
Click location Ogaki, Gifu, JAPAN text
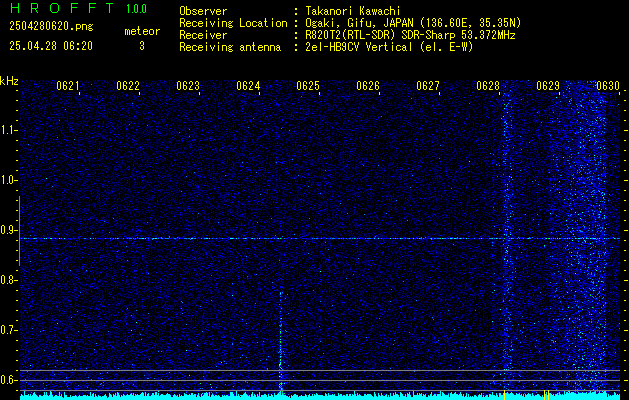click(413, 23)
